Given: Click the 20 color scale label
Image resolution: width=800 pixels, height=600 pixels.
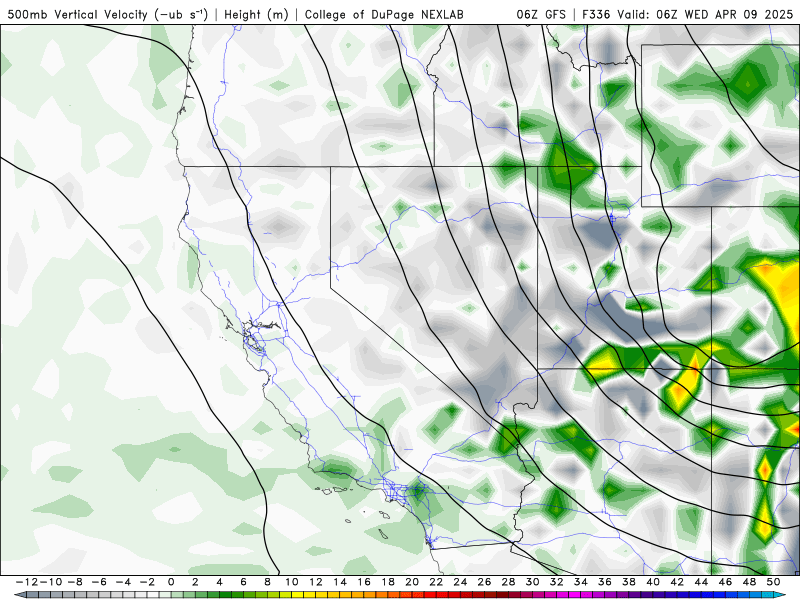Looking at the screenshot, I should point(412,582).
